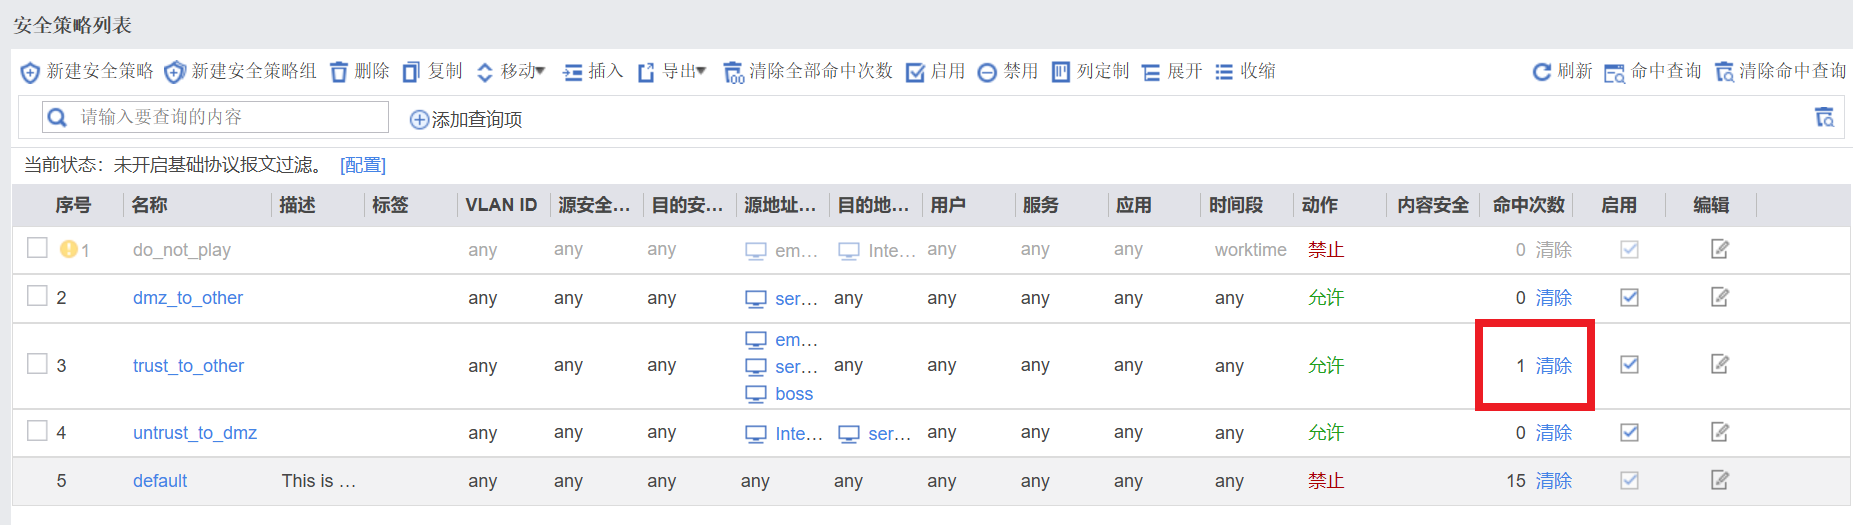Click the copy icon in toolbar
Screen dimensions: 1853x525
tap(411, 72)
